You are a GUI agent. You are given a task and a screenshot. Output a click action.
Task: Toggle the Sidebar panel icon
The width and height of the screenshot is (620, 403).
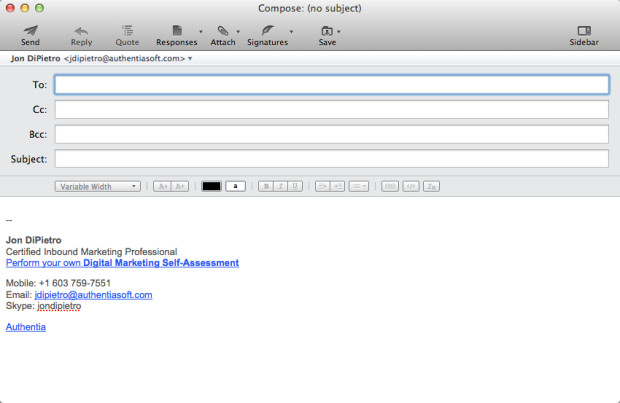pos(584,30)
